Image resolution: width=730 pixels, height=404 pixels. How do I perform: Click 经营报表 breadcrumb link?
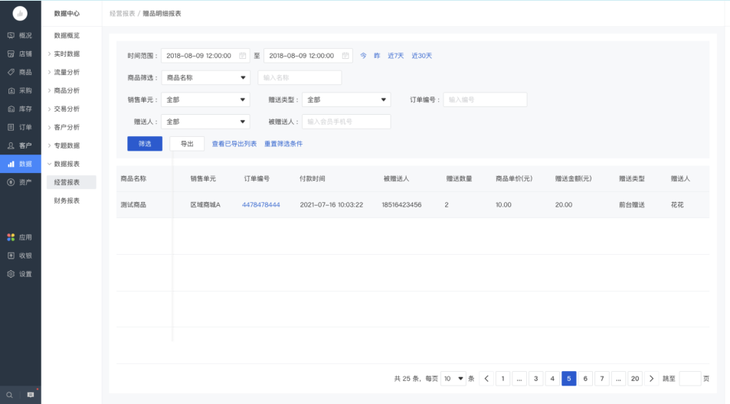[122, 13]
